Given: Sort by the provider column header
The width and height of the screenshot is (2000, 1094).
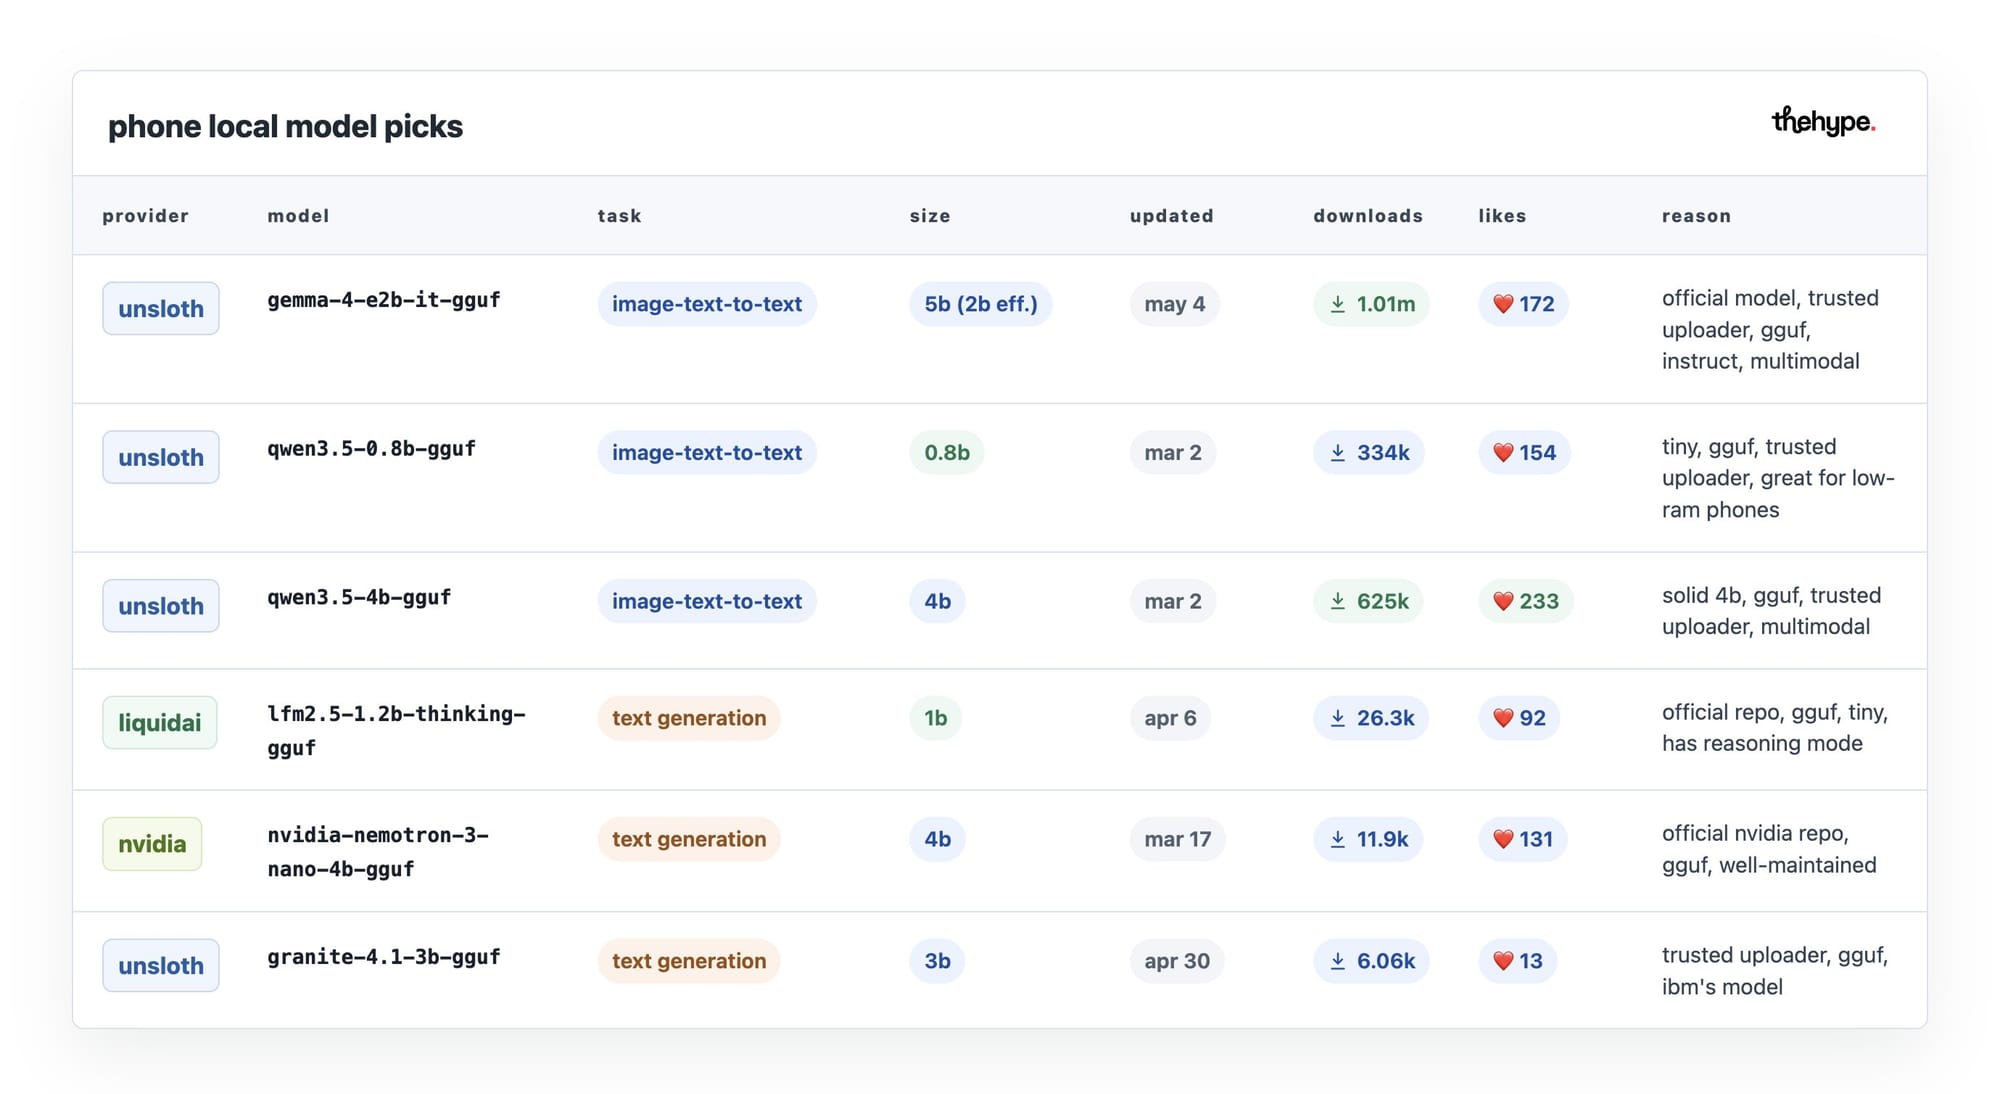Looking at the screenshot, I should (145, 216).
